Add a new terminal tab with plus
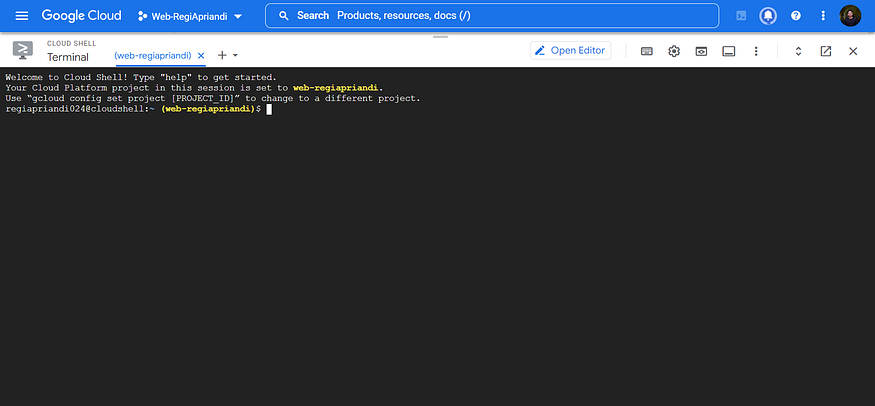 (x=222, y=55)
